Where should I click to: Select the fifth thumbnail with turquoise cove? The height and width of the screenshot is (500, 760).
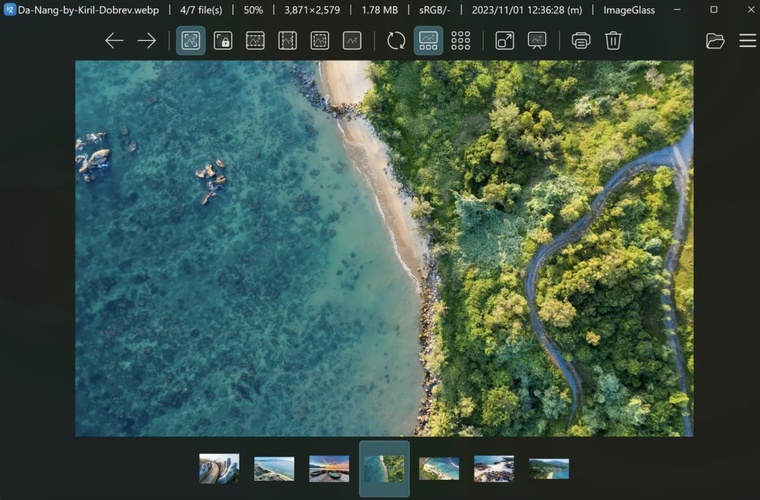pos(439,469)
